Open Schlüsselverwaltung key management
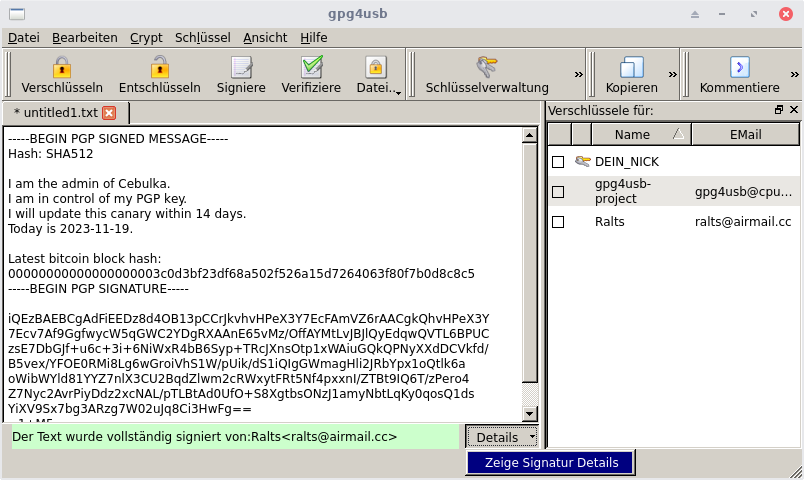Viewport: 804px width, 480px height. tap(487, 75)
